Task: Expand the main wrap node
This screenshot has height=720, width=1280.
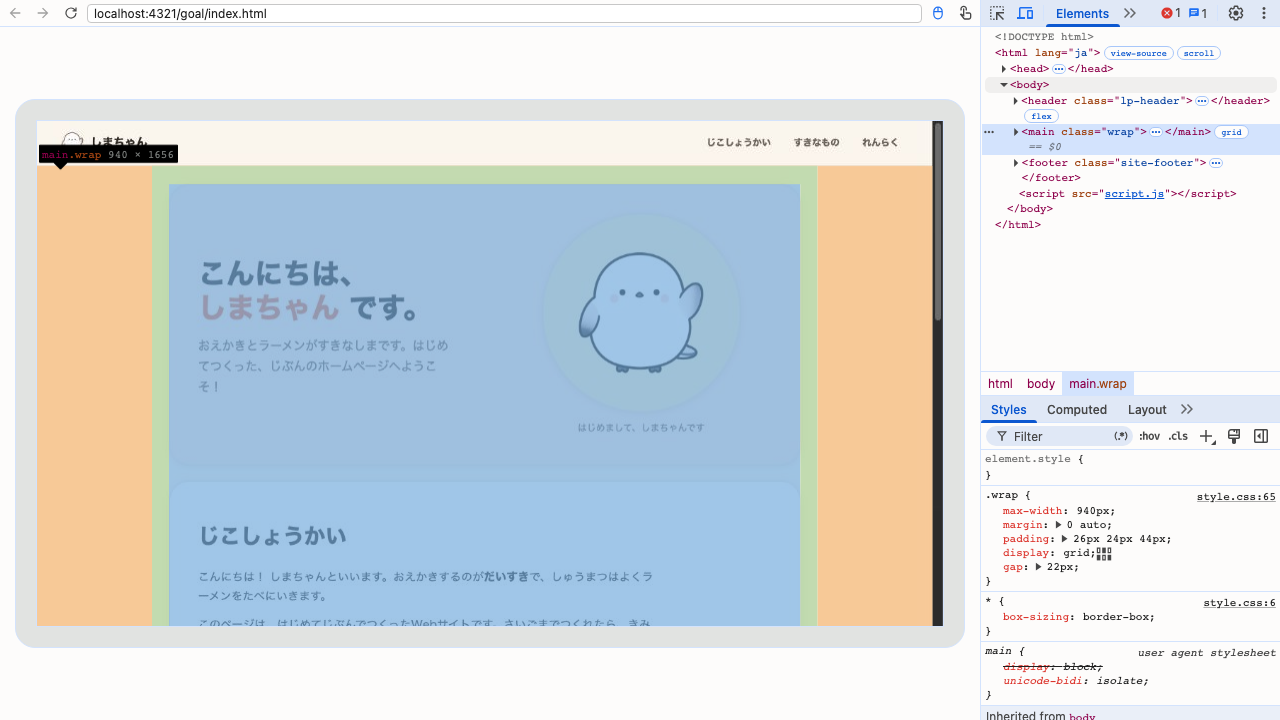Action: (x=1016, y=132)
